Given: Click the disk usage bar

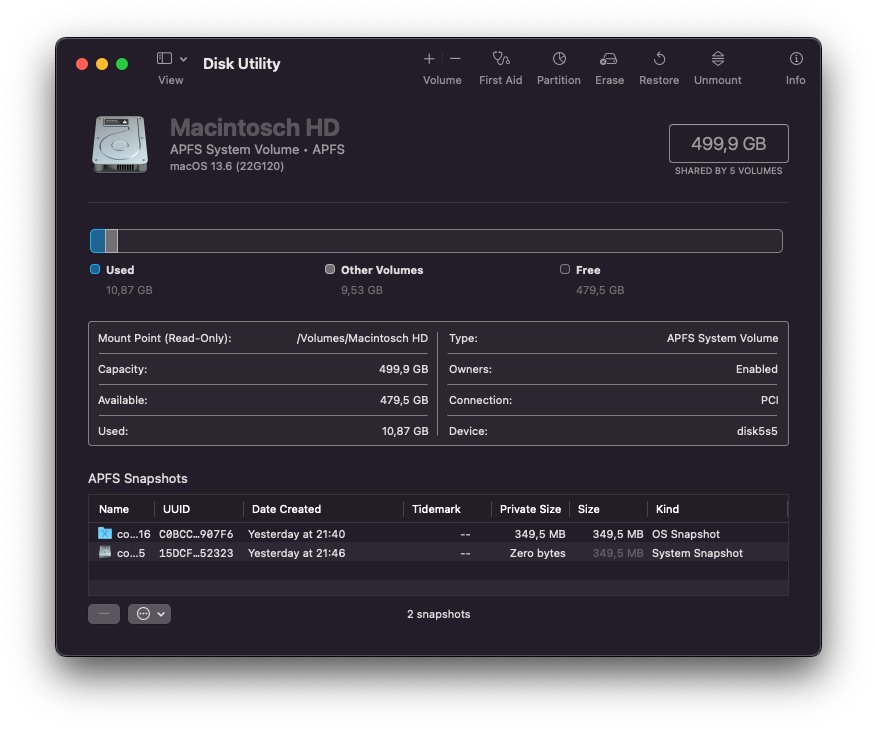Looking at the screenshot, I should pyautogui.click(x=436, y=241).
